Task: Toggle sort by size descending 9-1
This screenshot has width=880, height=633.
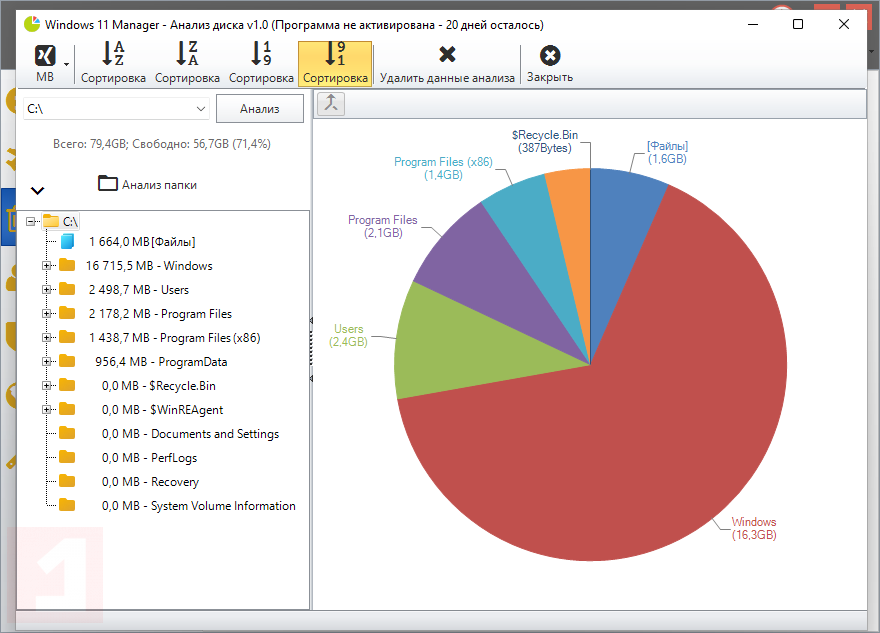Action: [x=335, y=62]
